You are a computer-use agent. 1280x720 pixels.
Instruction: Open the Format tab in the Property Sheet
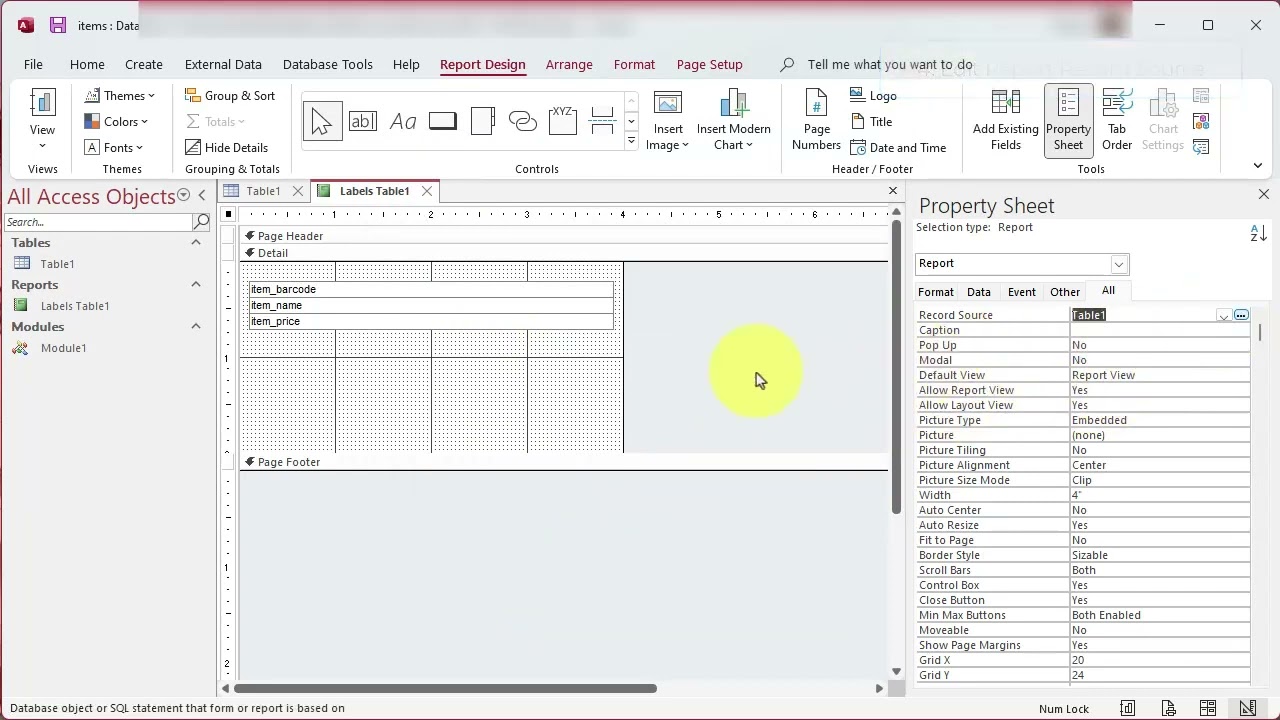936,292
